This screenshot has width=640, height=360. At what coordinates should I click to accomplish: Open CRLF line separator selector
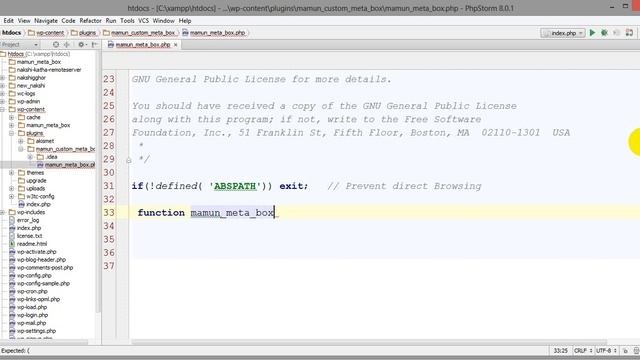(x=582, y=351)
